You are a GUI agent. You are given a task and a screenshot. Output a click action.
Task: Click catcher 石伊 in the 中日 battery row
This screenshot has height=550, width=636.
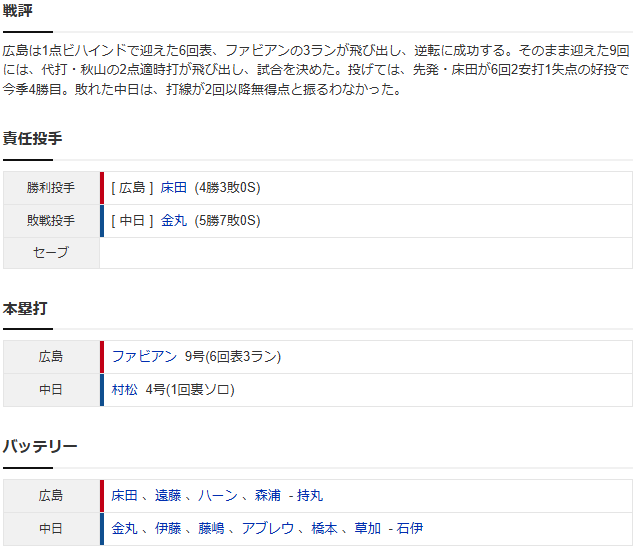coord(410,528)
